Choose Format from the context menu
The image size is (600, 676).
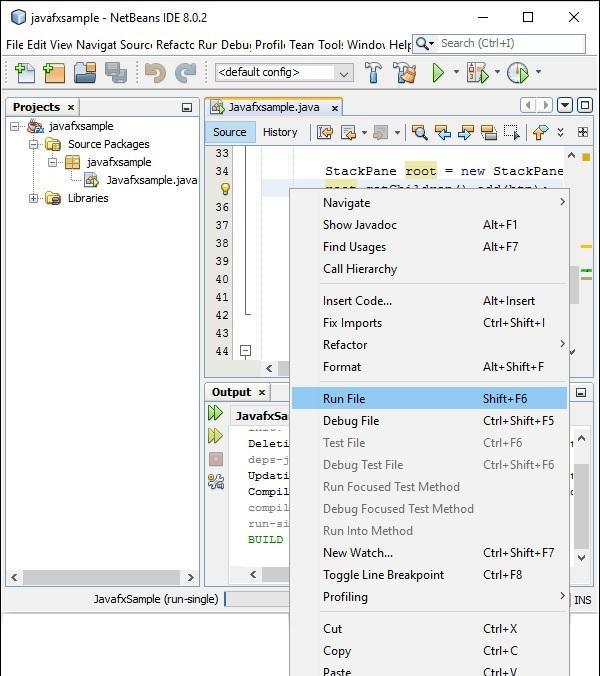[429, 366]
